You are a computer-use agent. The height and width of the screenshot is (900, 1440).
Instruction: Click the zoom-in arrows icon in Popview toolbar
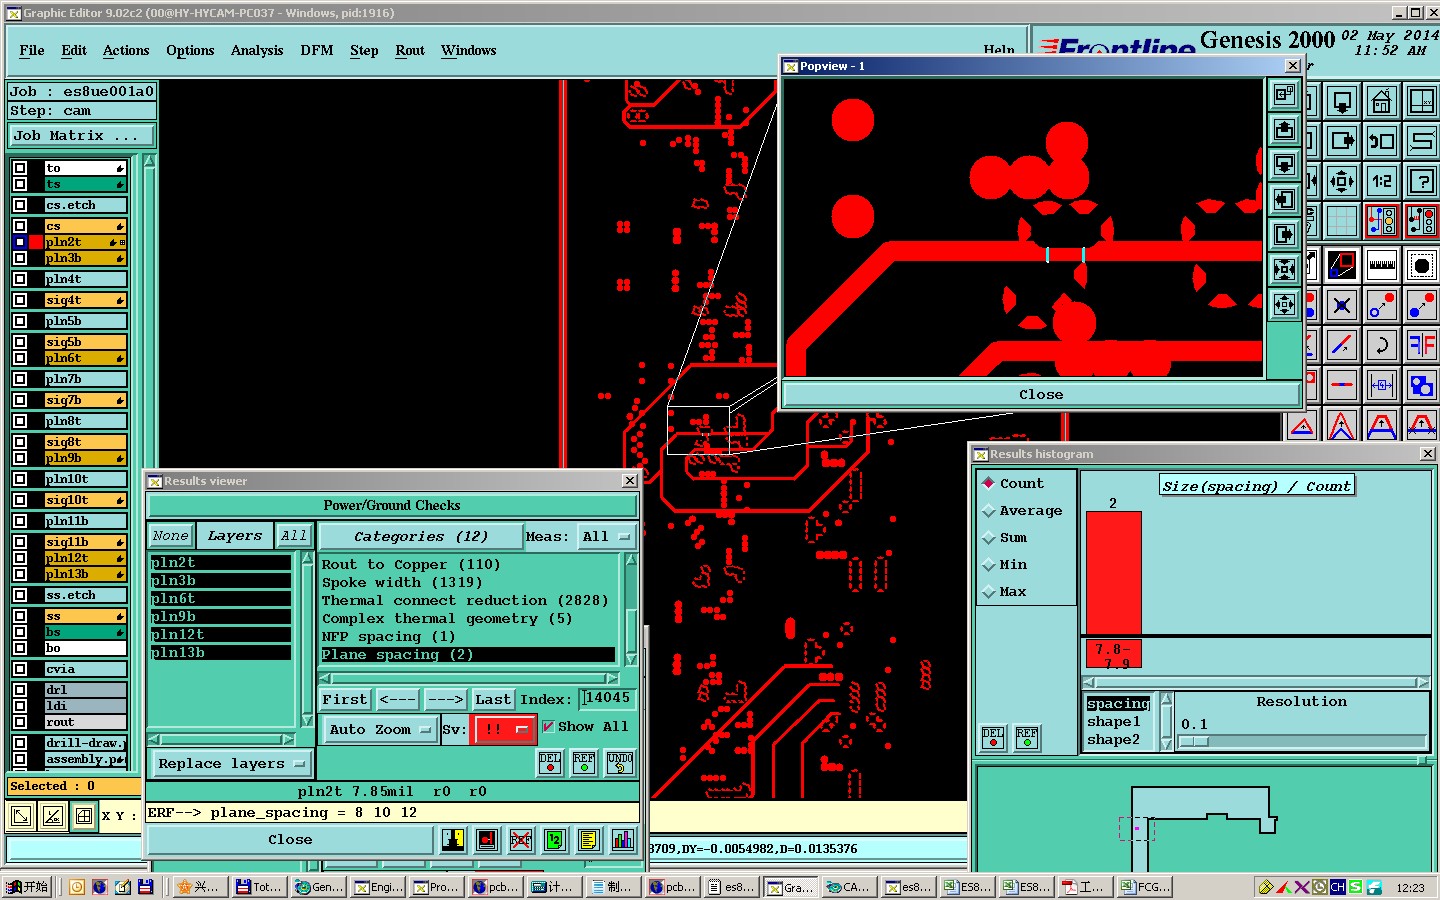[x=1284, y=269]
